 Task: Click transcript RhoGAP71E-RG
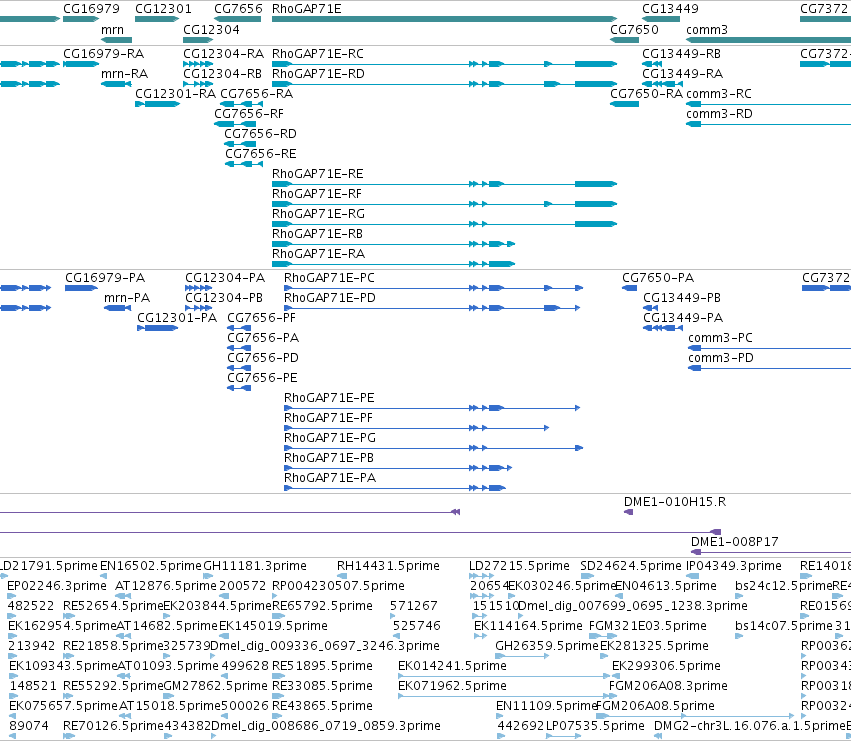pyautogui.click(x=318, y=214)
